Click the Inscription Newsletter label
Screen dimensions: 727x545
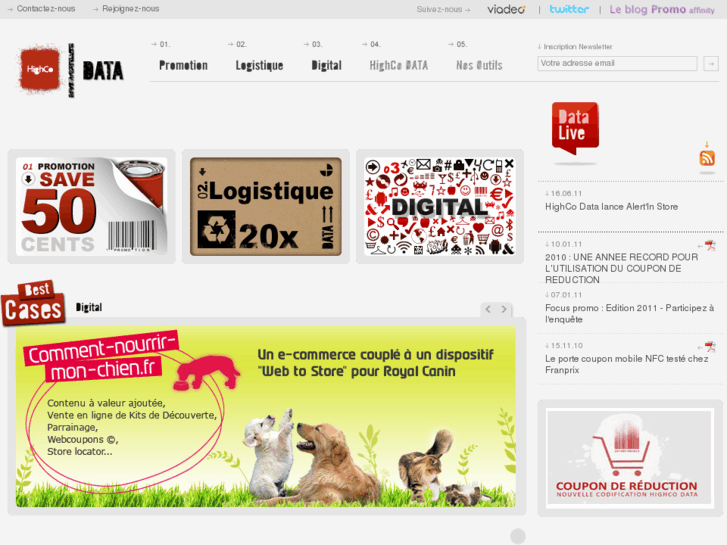pyautogui.click(x=578, y=47)
